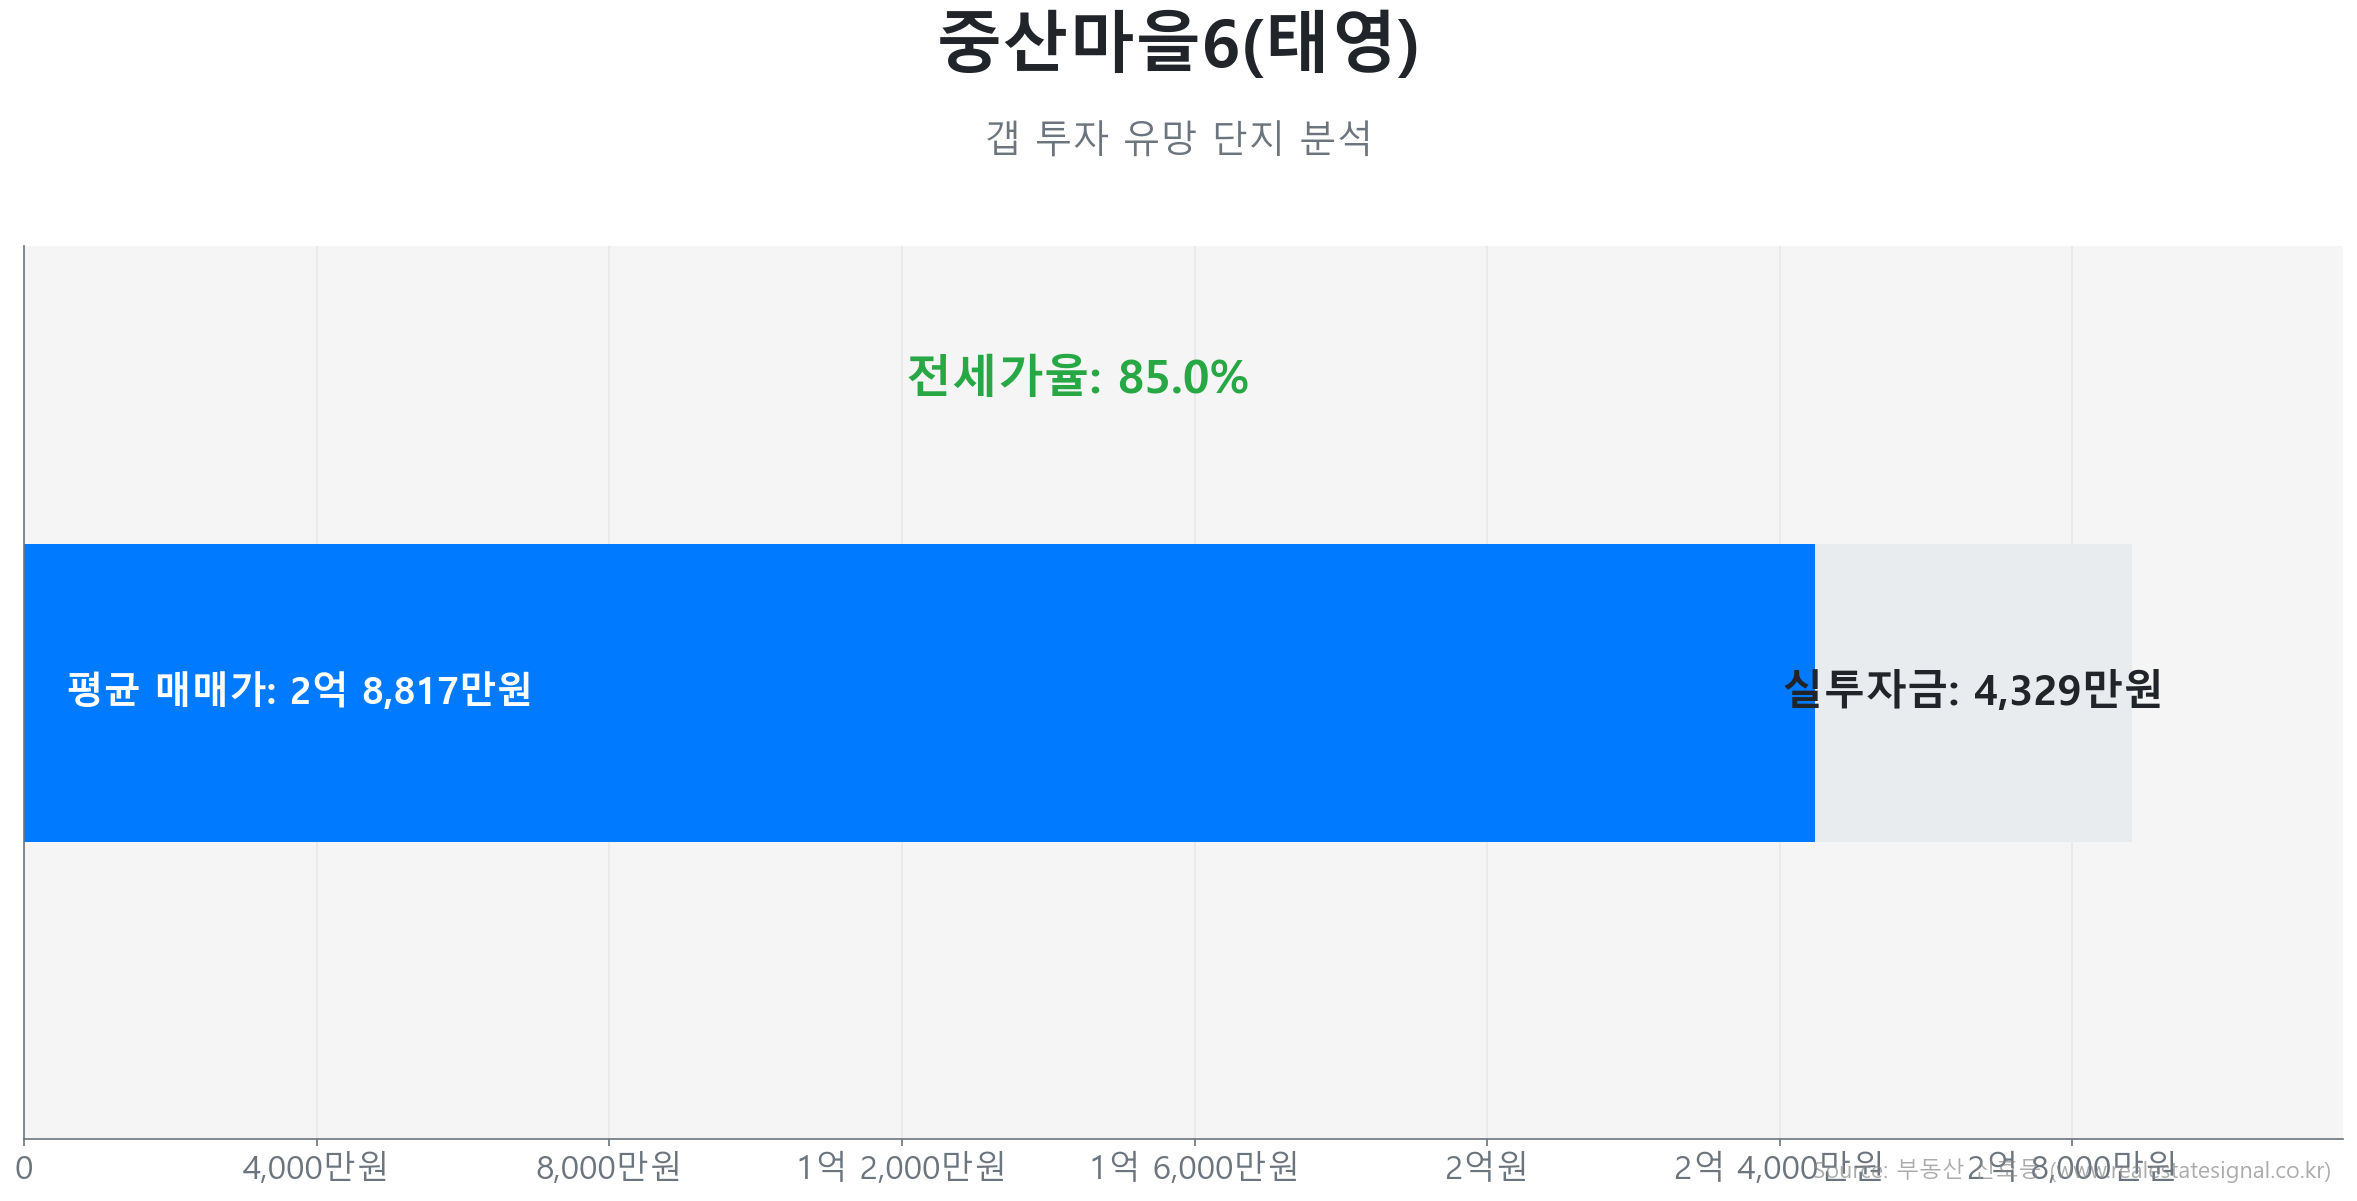Click the 1억 6,000만원 x-axis tick label
Screen dimensions: 2357x1201
click(x=1194, y=1167)
